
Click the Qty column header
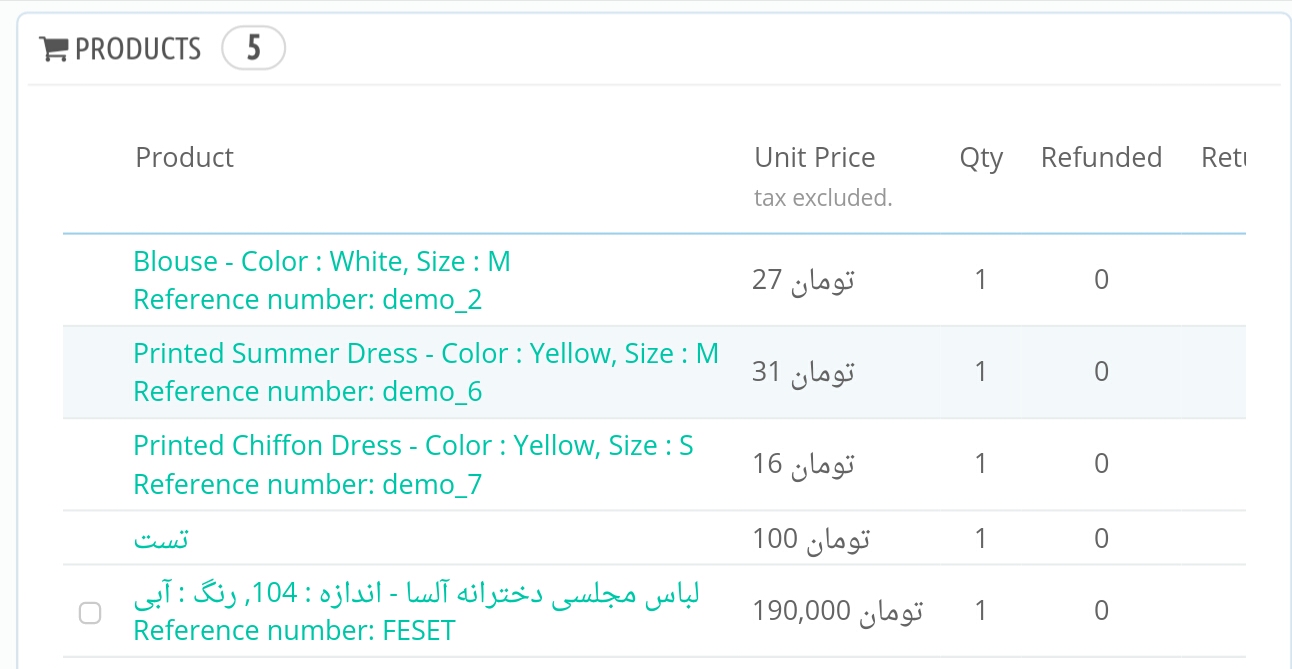(980, 158)
